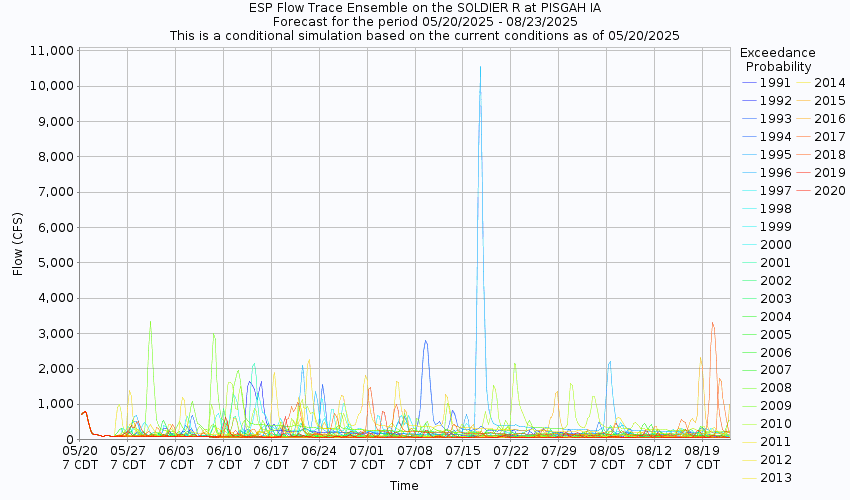This screenshot has height=500, width=850.
Task: Click the '08/05 7 CDT' x-axis label
Action: click(607, 458)
